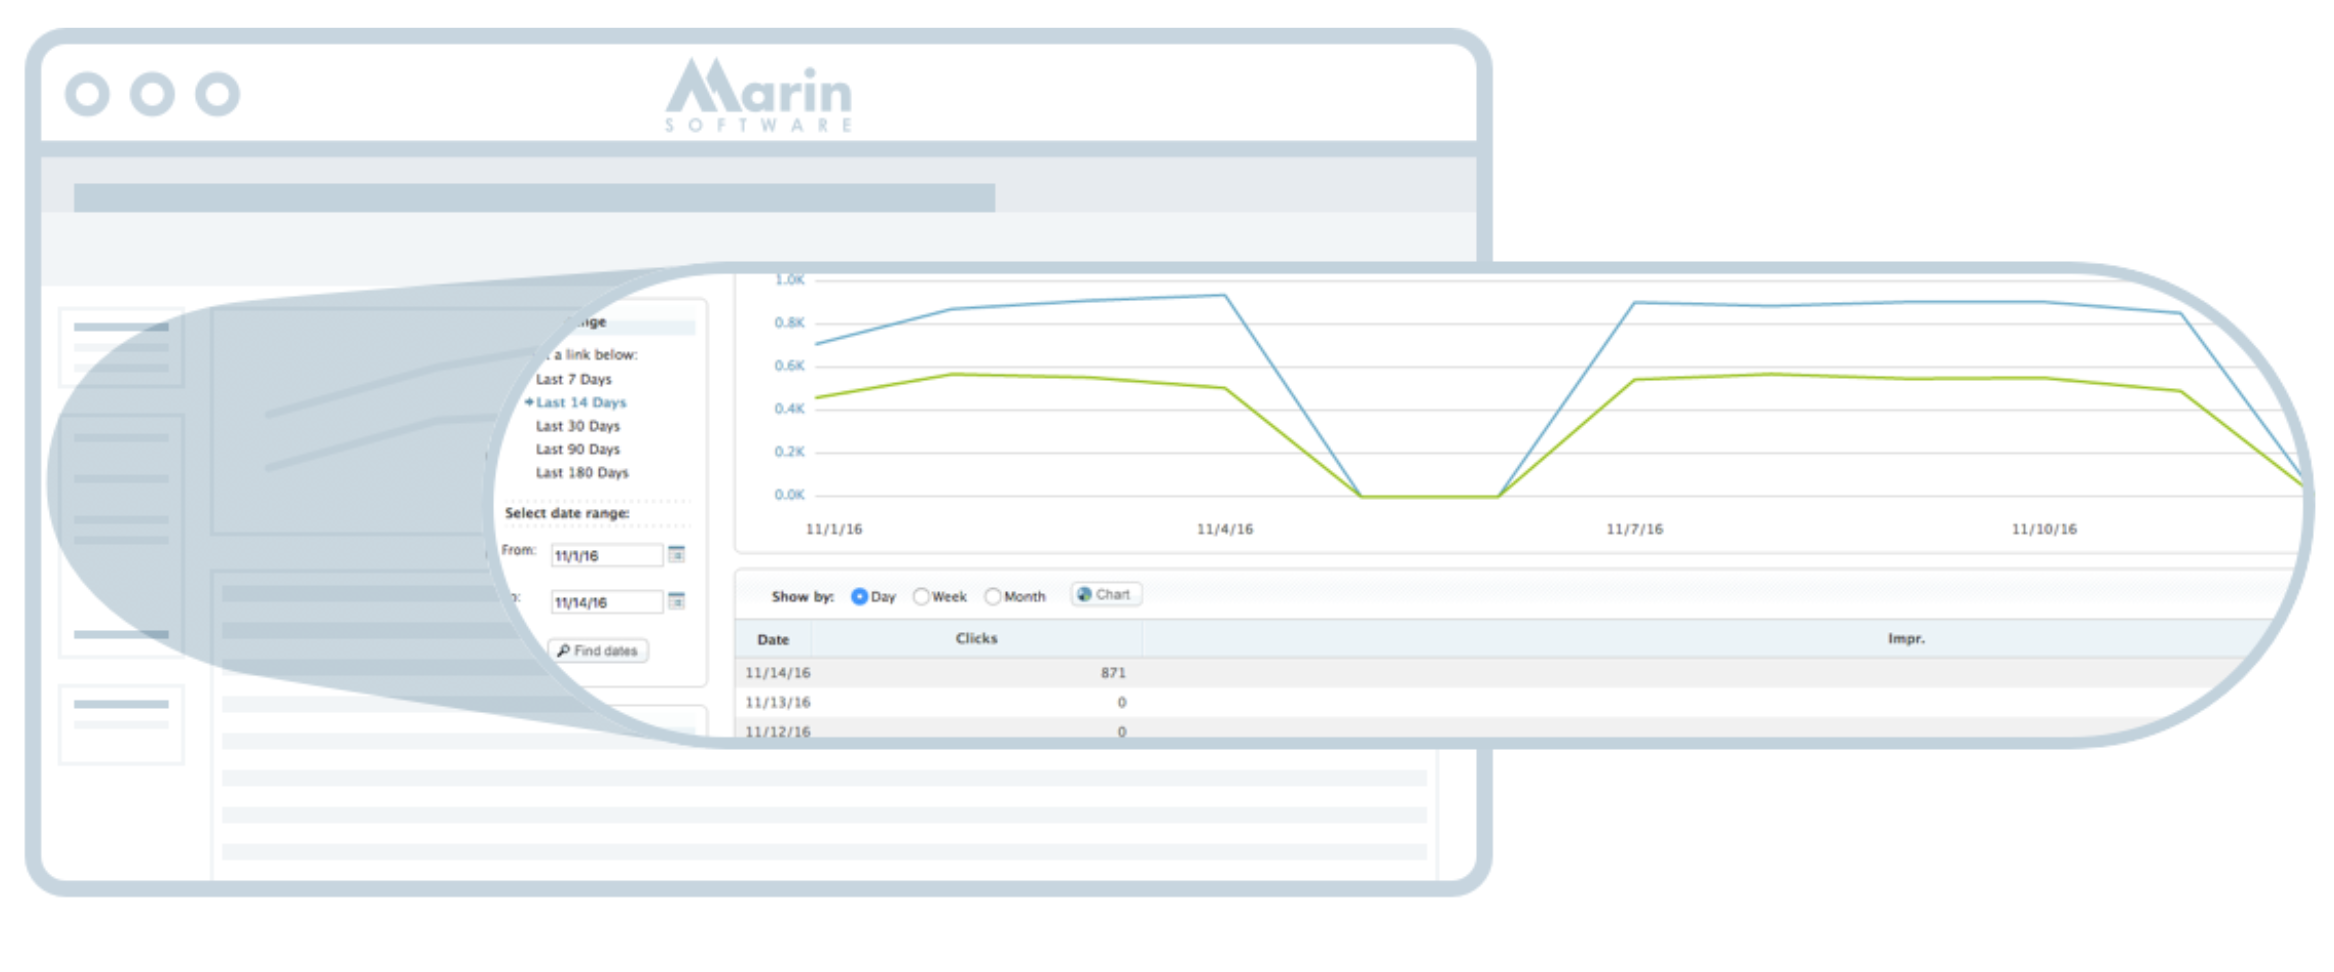2334x972 pixels.
Task: Select the Week radio button
Action: pos(921,597)
